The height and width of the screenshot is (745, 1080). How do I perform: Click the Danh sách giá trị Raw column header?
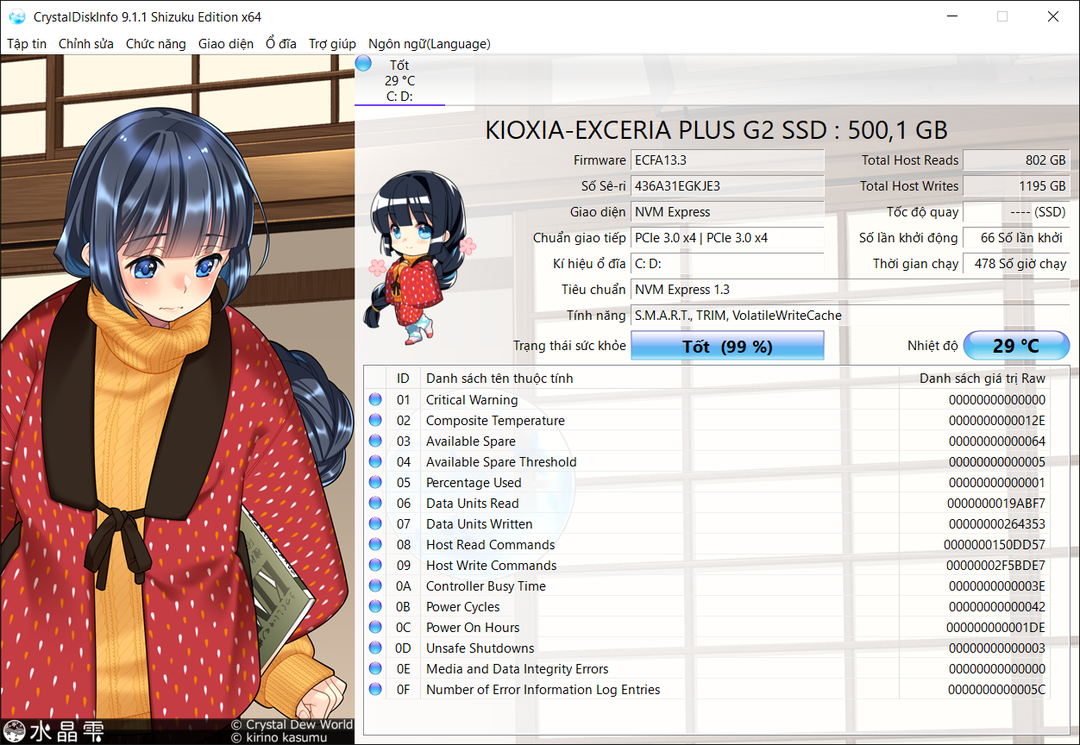(x=982, y=378)
